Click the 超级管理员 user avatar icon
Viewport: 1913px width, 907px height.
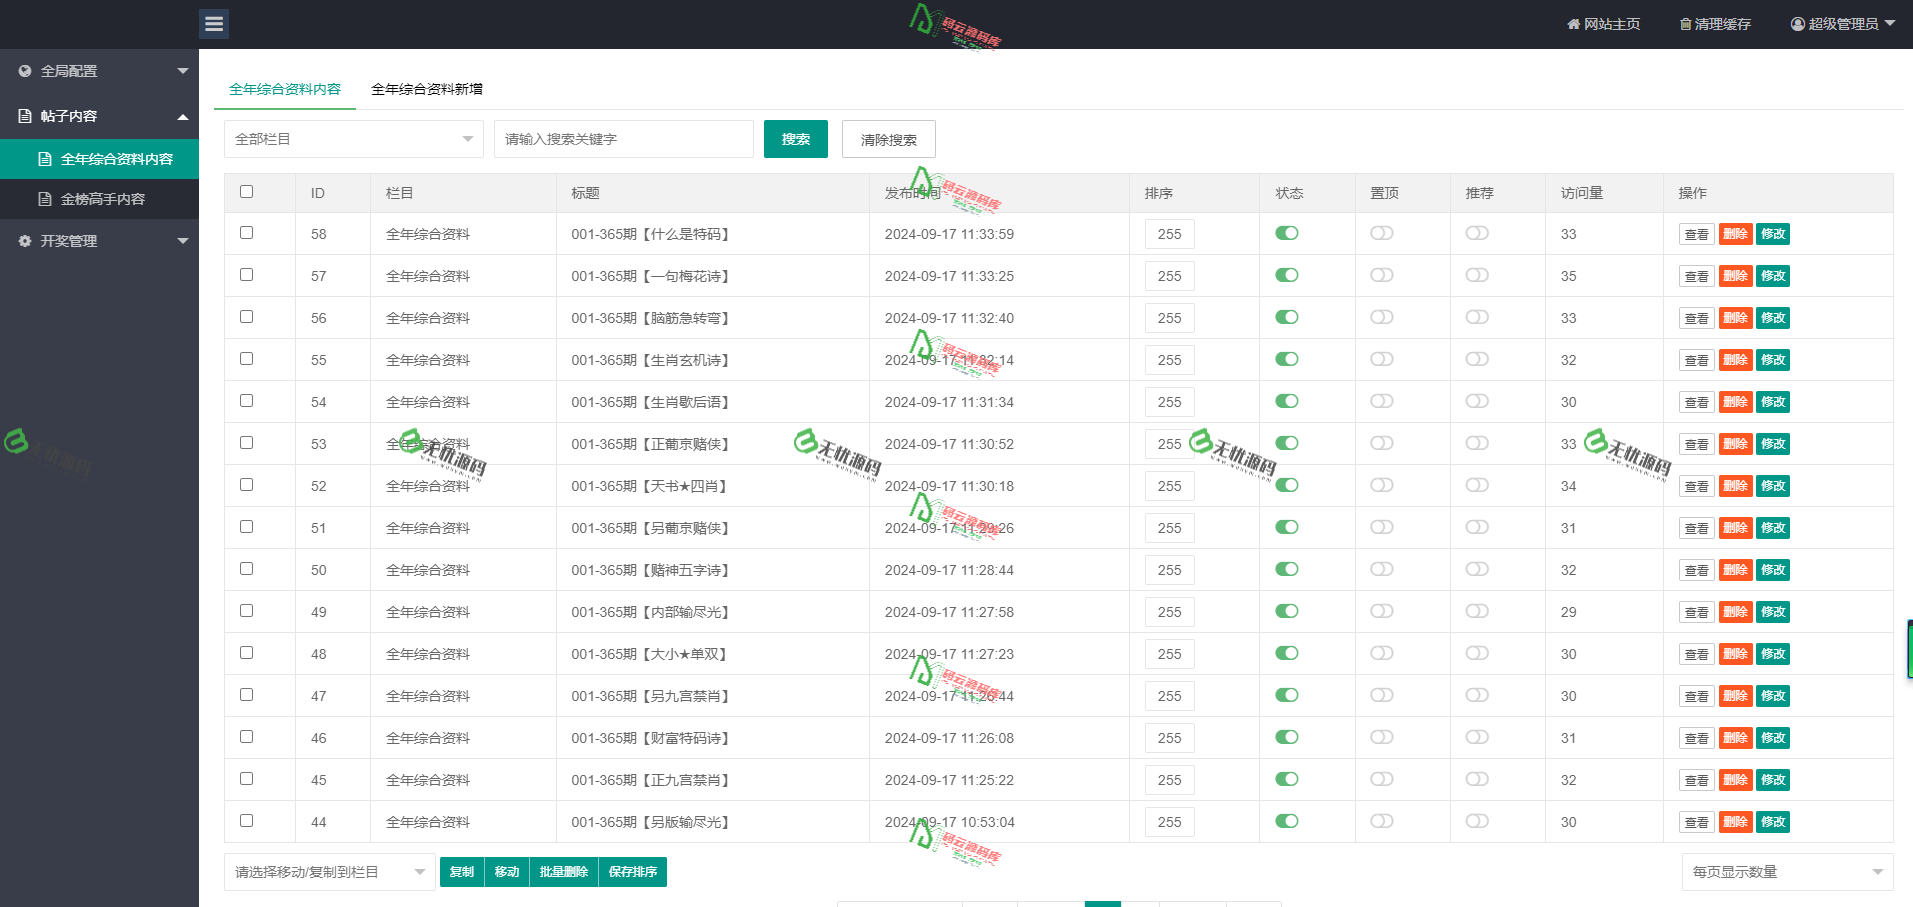click(x=1798, y=24)
